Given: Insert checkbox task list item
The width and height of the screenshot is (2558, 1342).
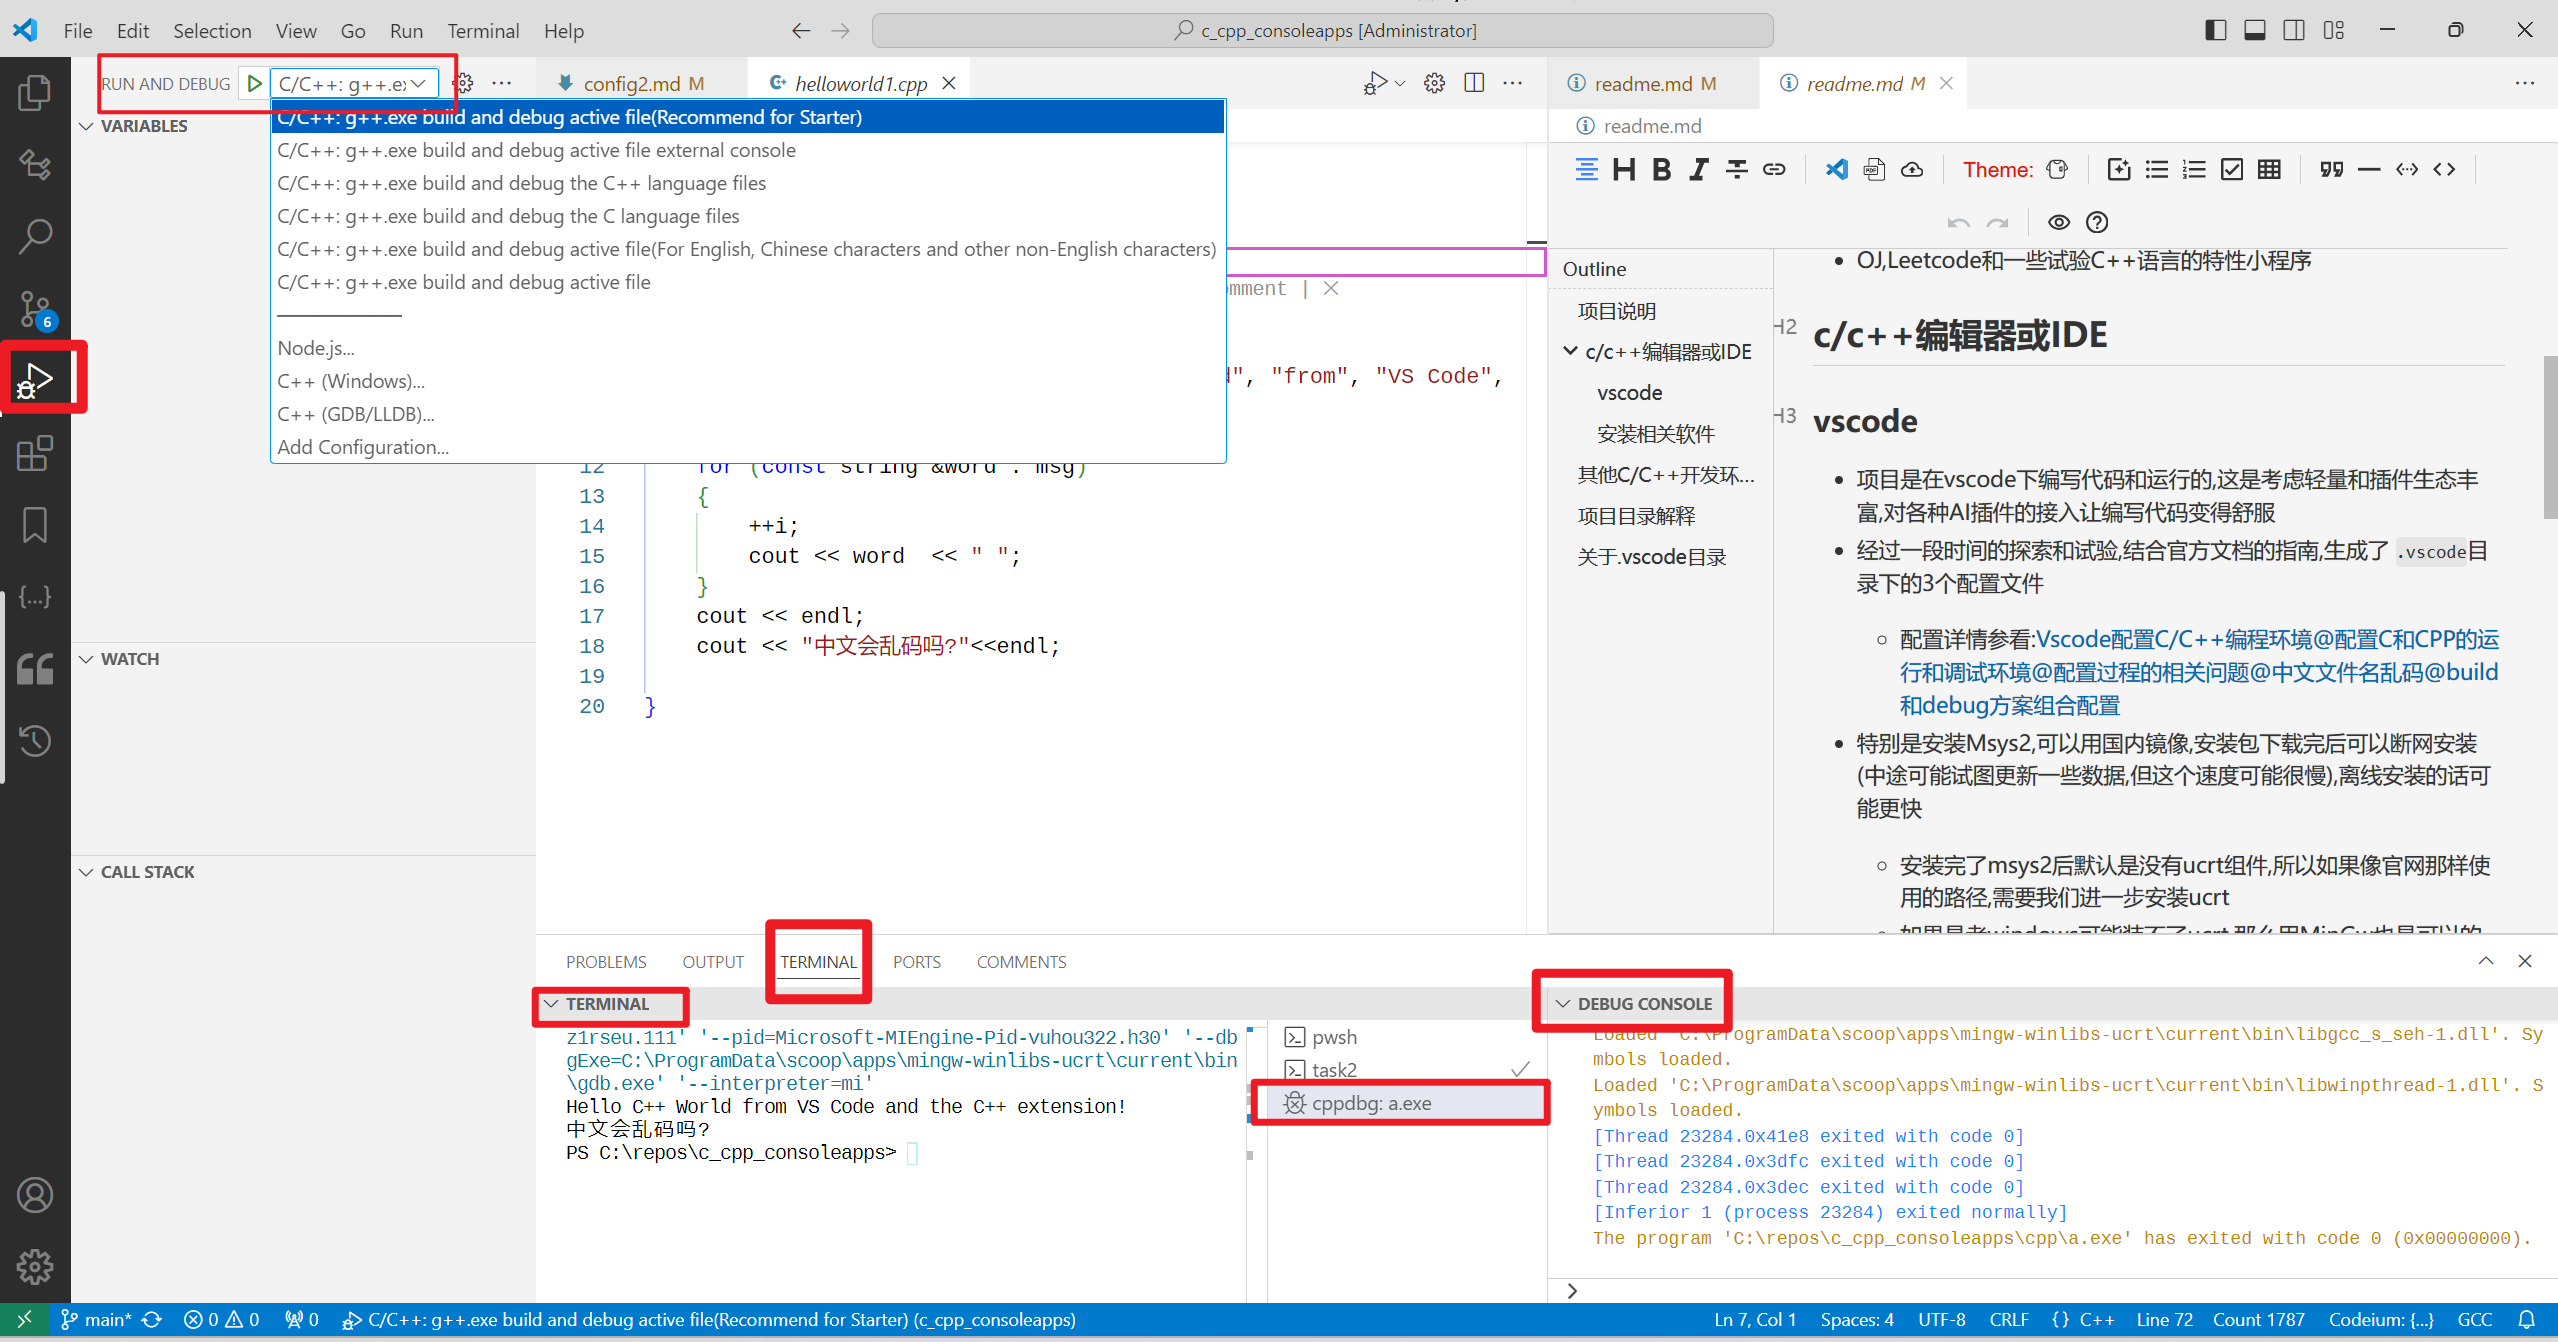Looking at the screenshot, I should 2232,169.
